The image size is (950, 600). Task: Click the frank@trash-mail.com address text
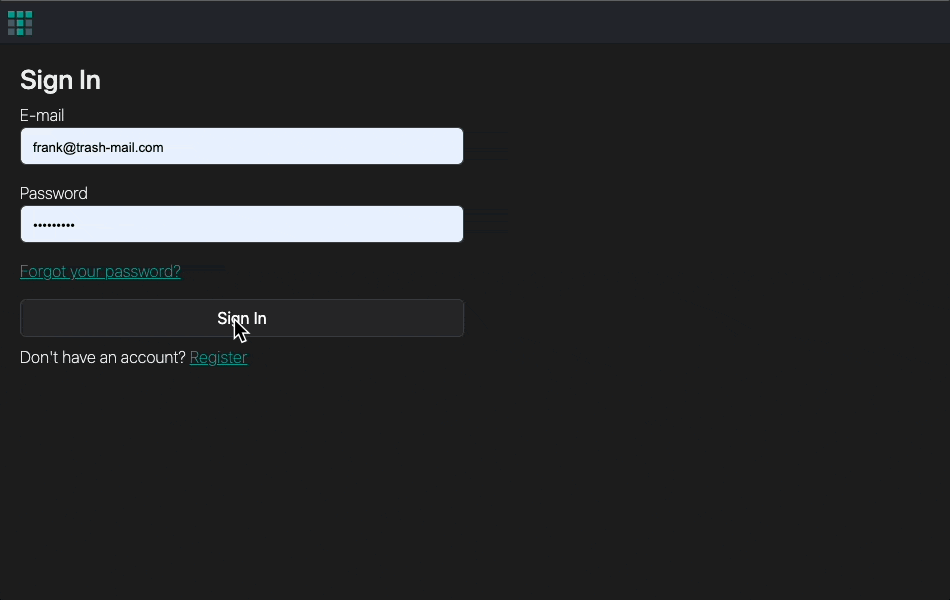[x=98, y=147]
